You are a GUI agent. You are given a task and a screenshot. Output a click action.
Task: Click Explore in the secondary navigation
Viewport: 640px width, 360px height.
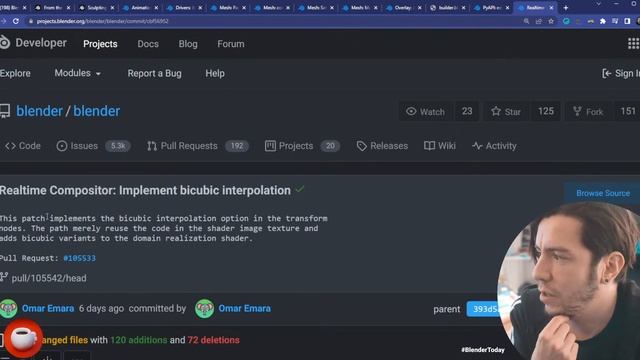[x=15, y=73]
